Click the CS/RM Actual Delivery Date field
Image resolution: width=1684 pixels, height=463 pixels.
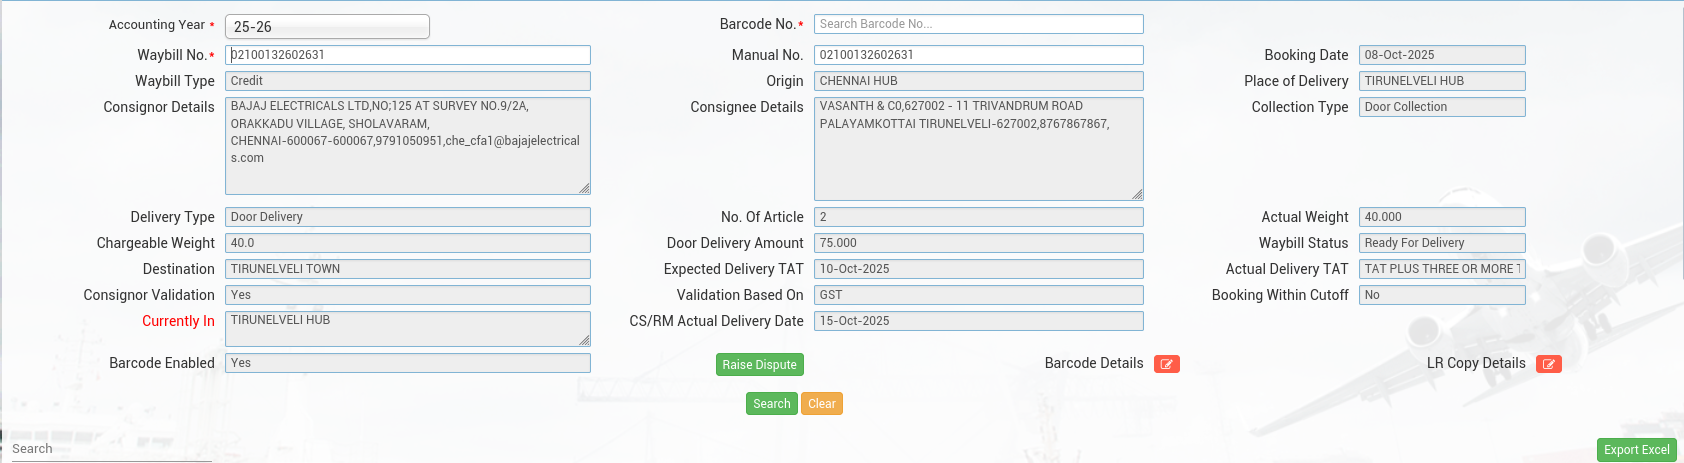tap(978, 321)
